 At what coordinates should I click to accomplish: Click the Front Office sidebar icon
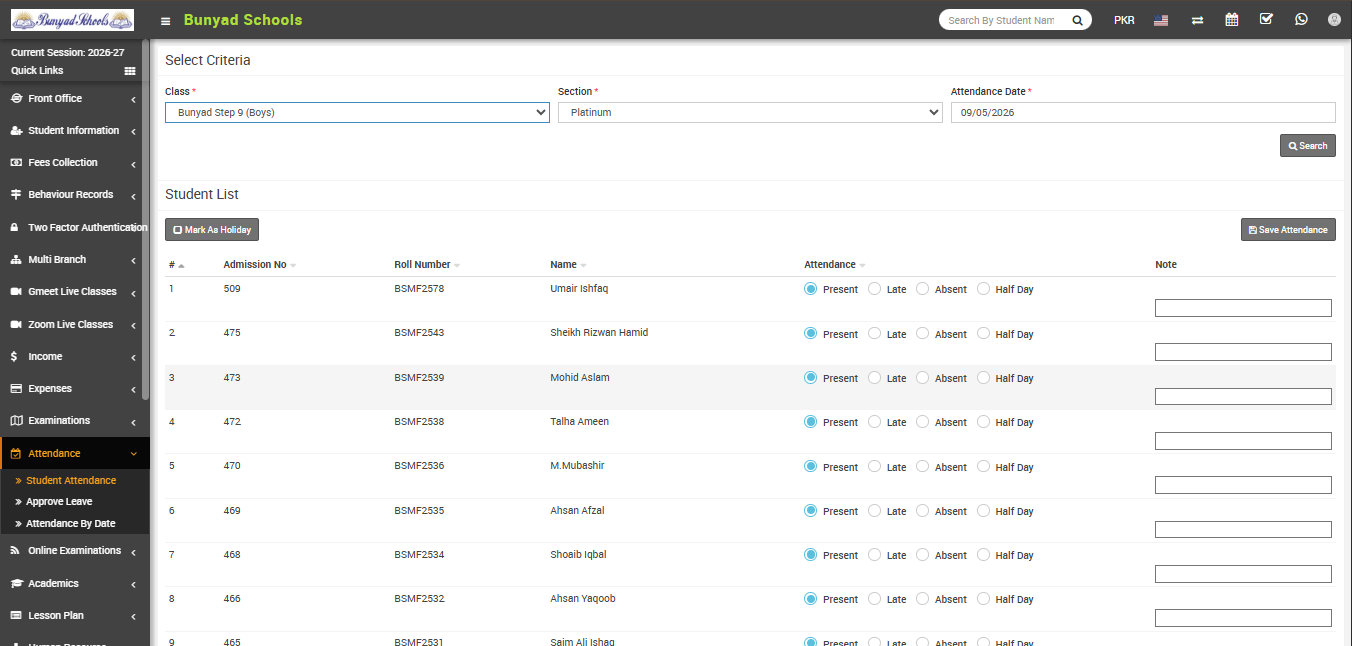(x=16, y=98)
